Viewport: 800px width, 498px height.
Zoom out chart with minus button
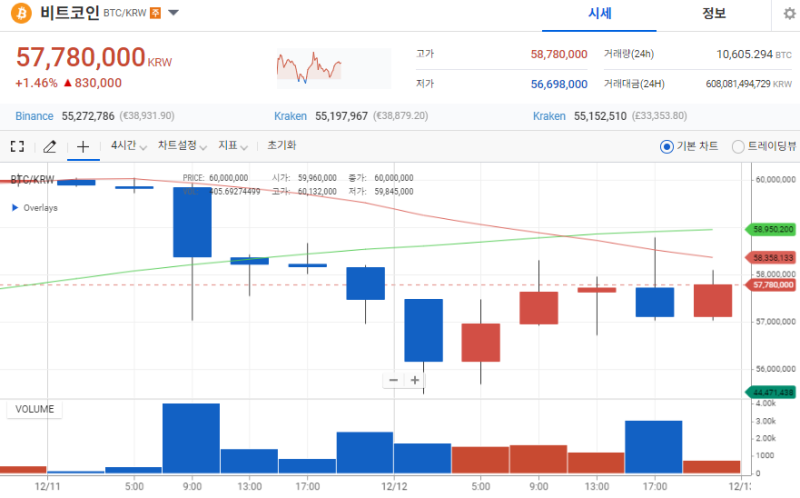[x=393, y=380]
